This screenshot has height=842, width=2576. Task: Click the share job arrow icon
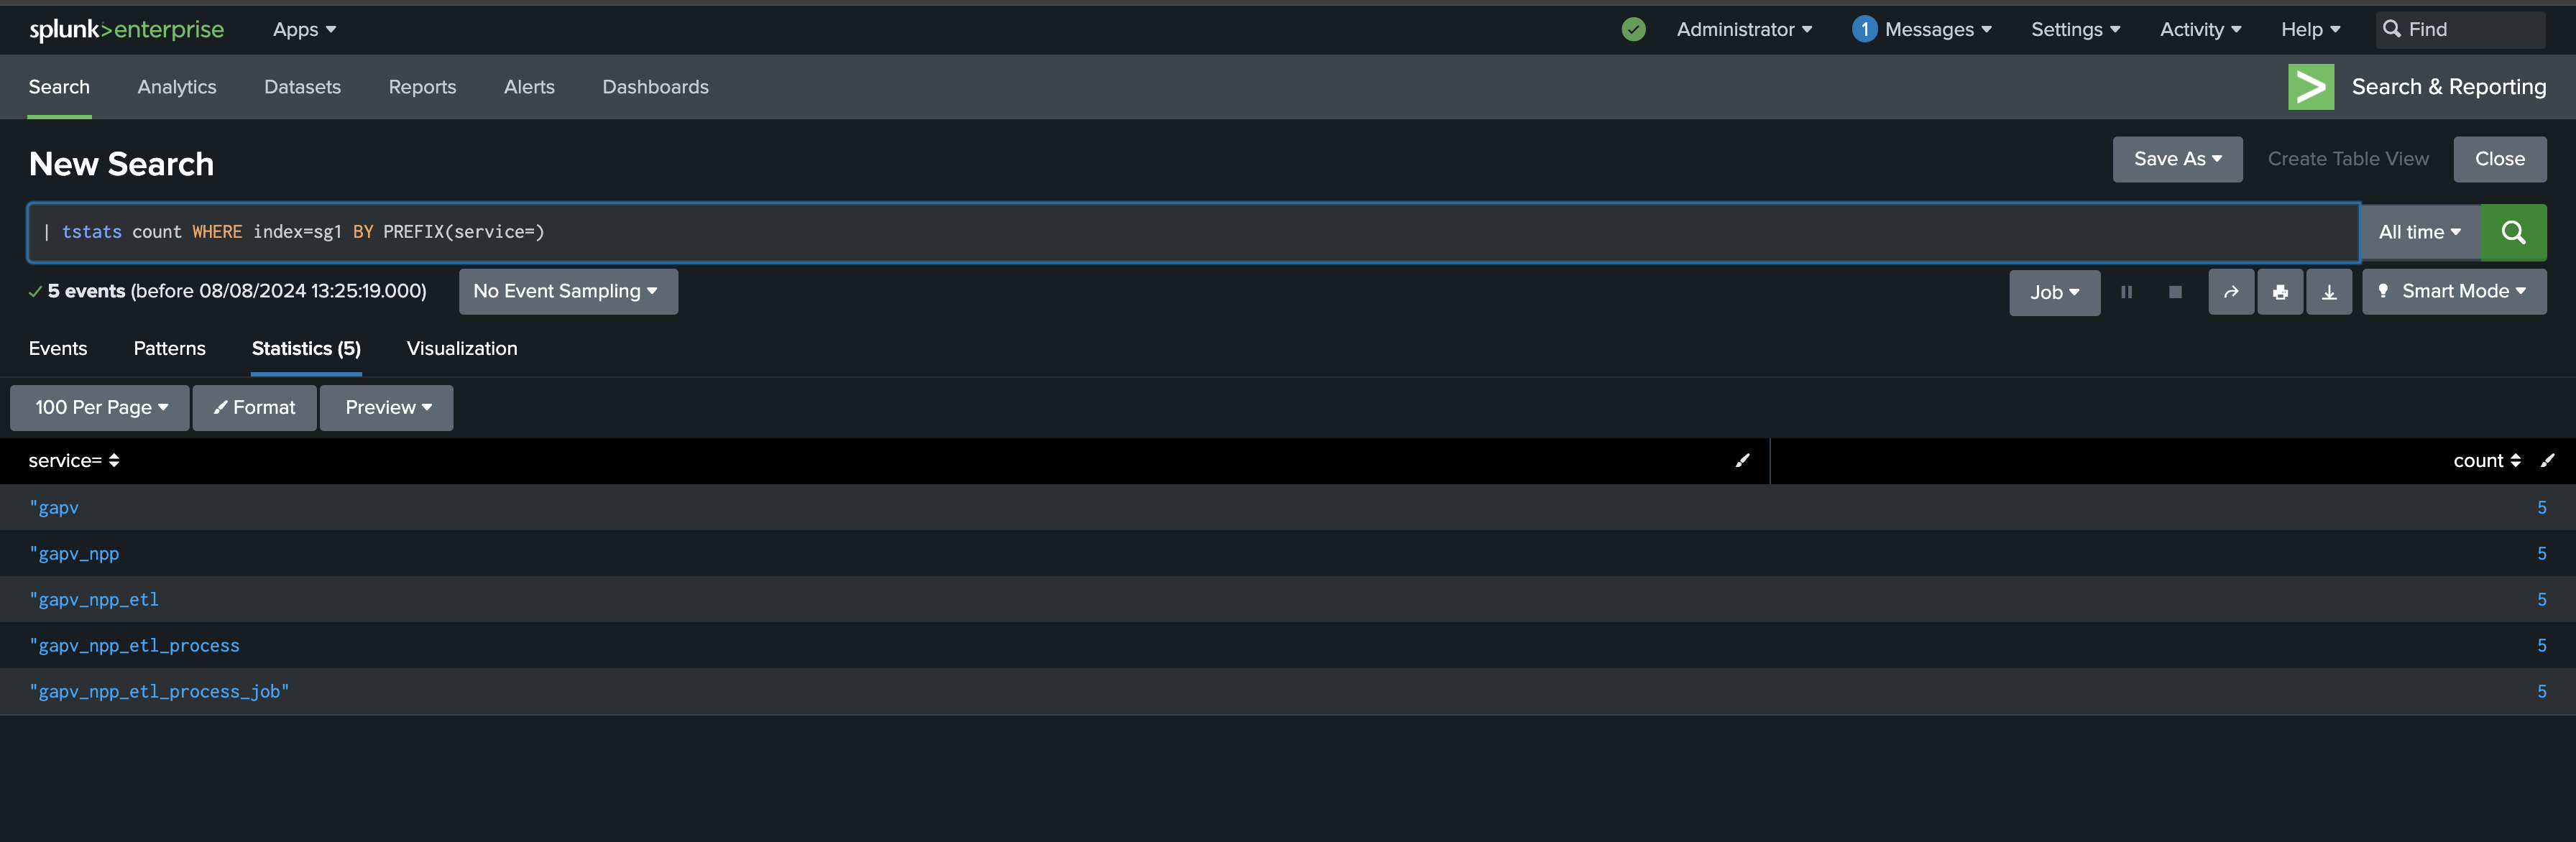point(2231,292)
